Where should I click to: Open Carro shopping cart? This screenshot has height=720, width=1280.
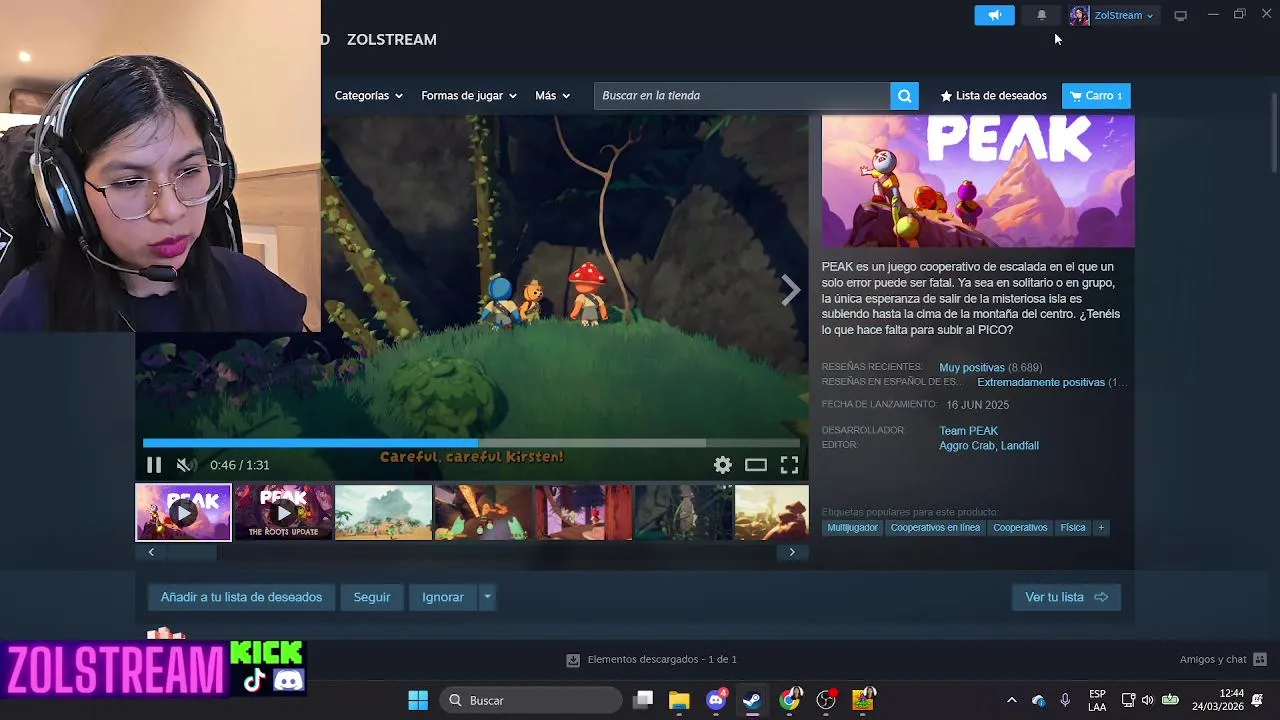pos(1096,95)
